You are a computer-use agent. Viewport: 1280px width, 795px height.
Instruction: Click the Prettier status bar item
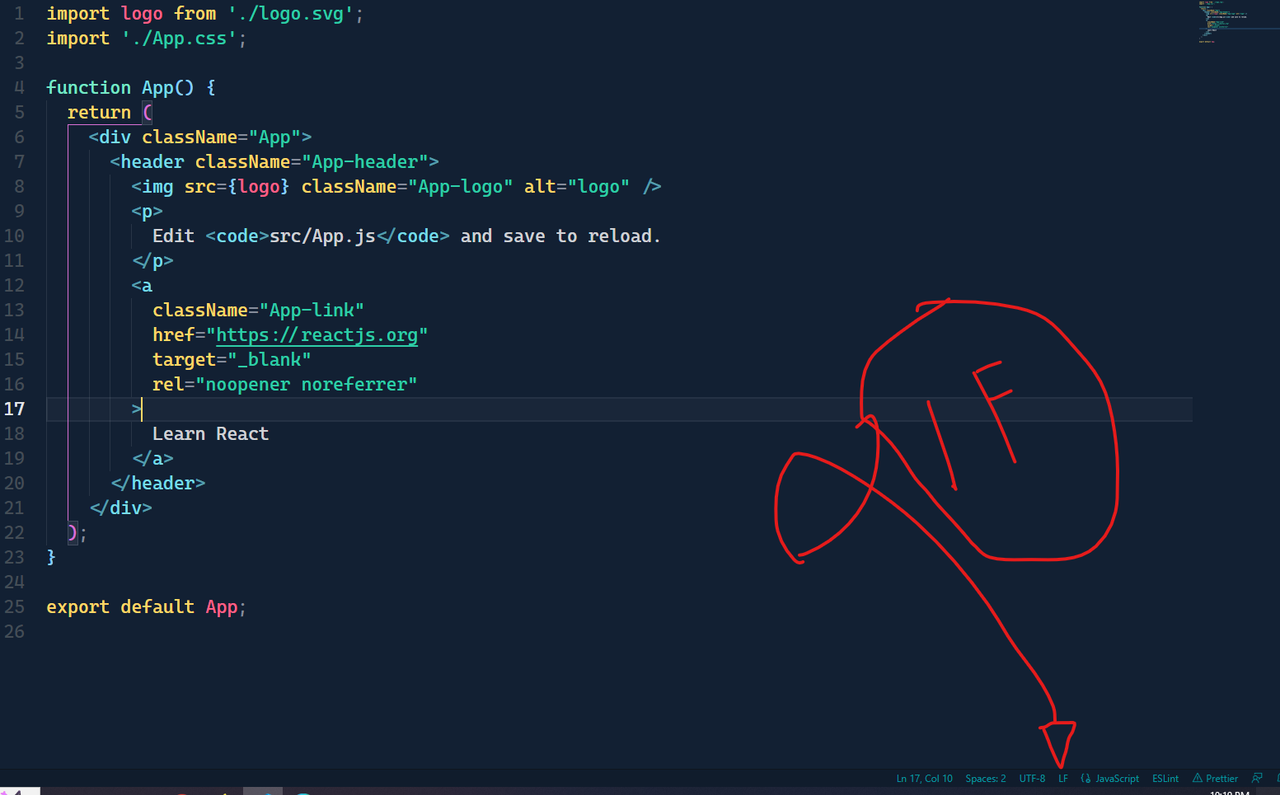[x=1214, y=778]
